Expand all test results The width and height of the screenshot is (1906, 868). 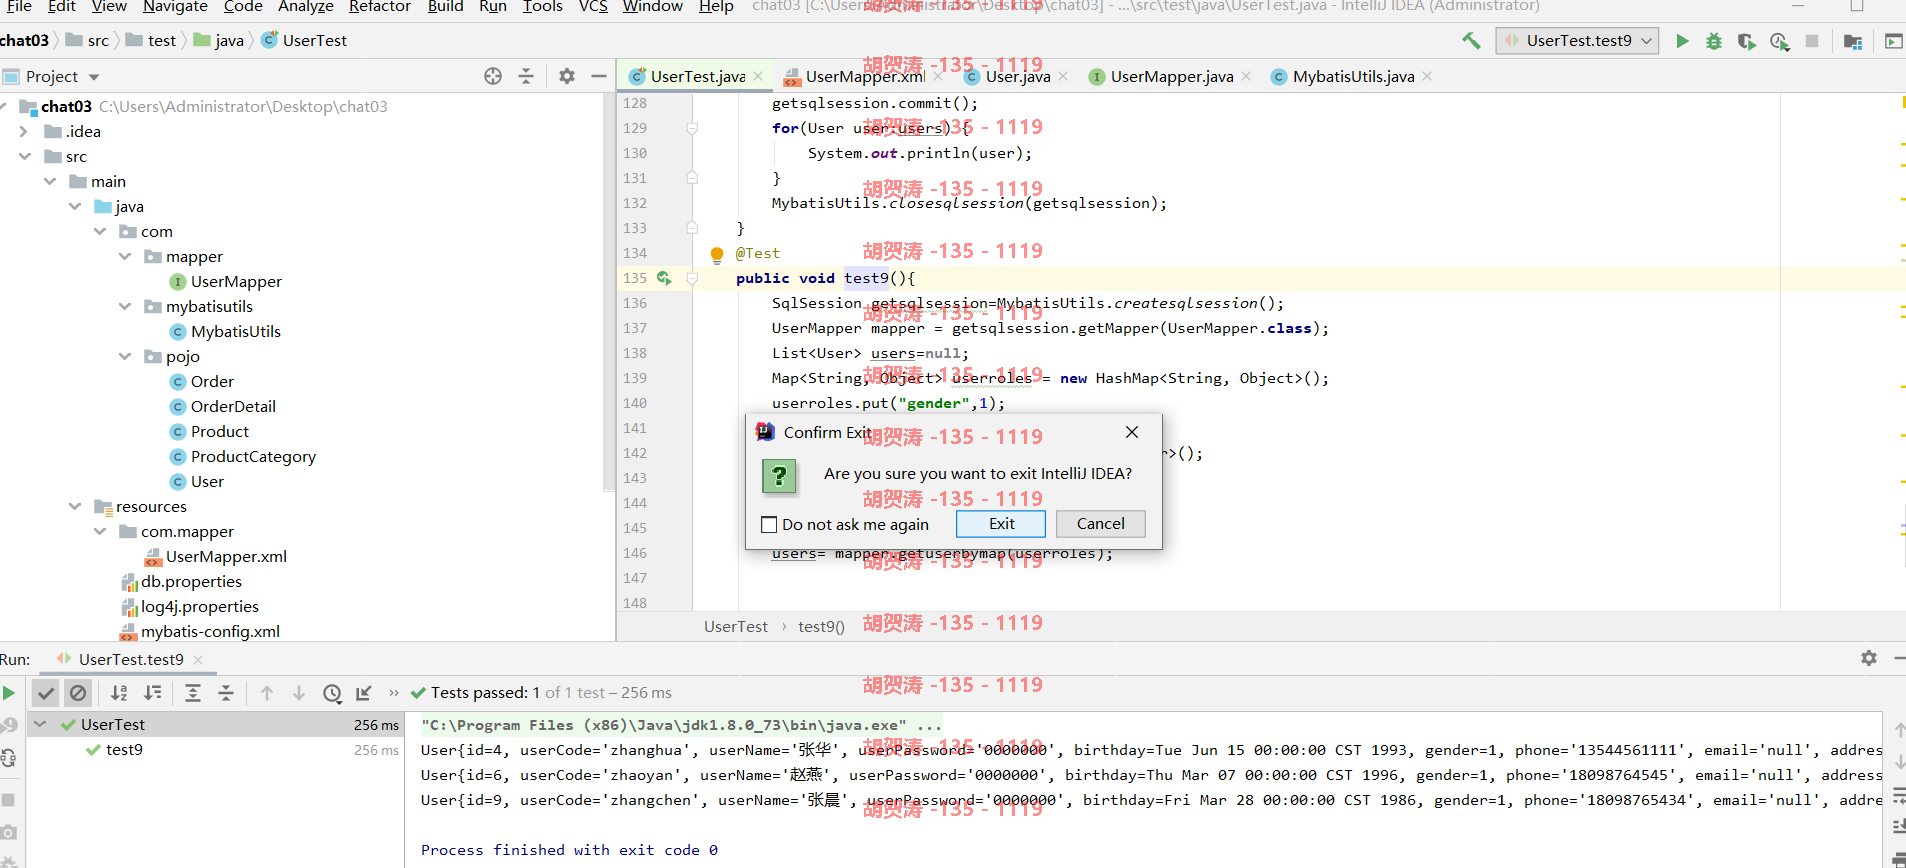click(193, 693)
